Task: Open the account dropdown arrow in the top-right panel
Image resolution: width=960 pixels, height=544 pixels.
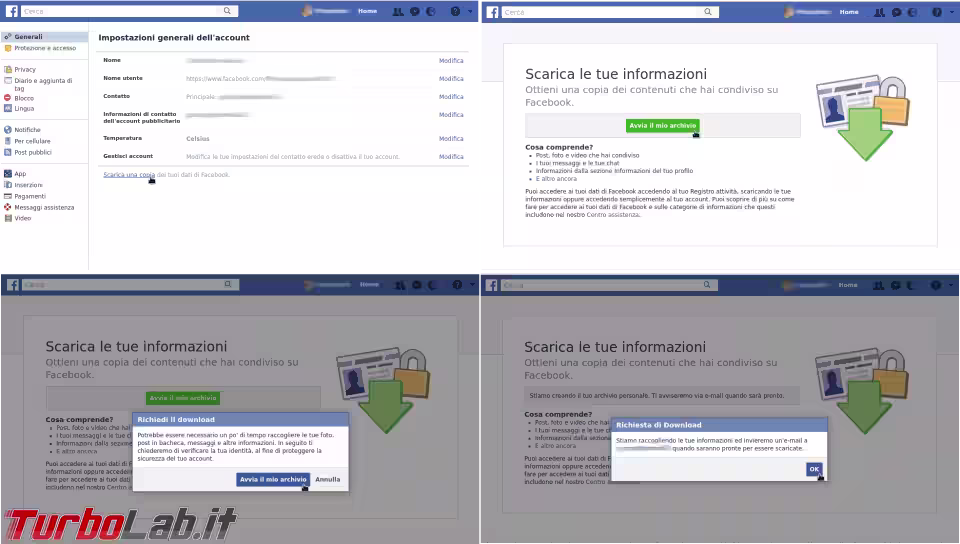Action: click(951, 12)
